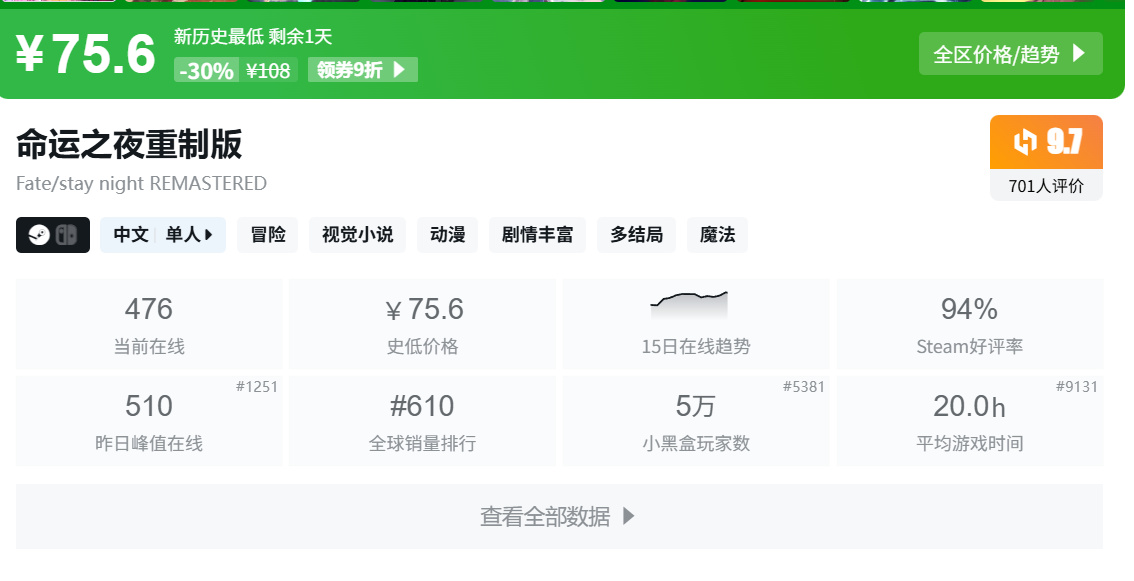The height and width of the screenshot is (581, 1134).
Task: Select the 动漫 tag
Action: pyautogui.click(x=447, y=235)
